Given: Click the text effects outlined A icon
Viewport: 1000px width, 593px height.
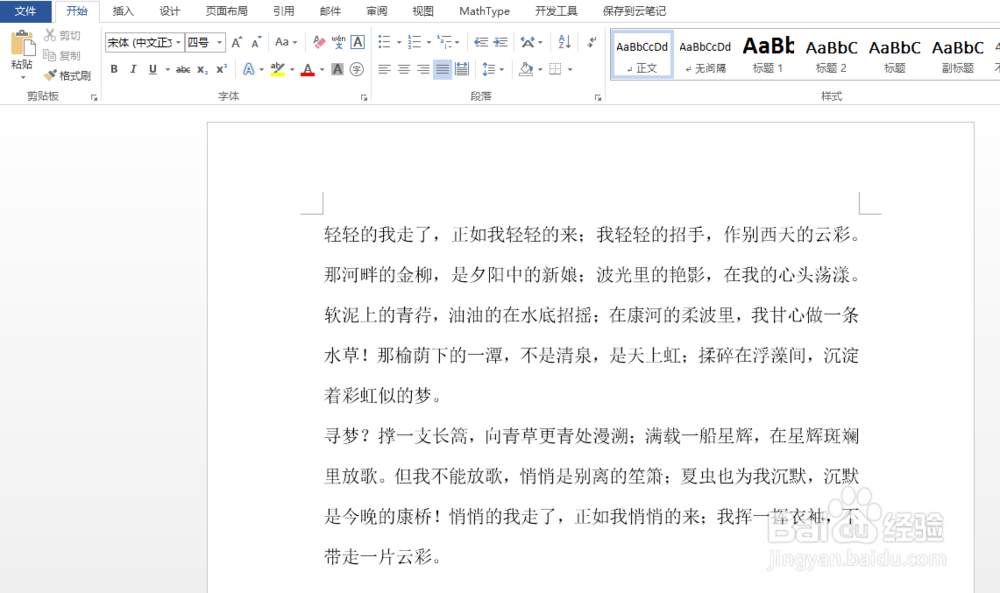Looking at the screenshot, I should pos(249,69).
